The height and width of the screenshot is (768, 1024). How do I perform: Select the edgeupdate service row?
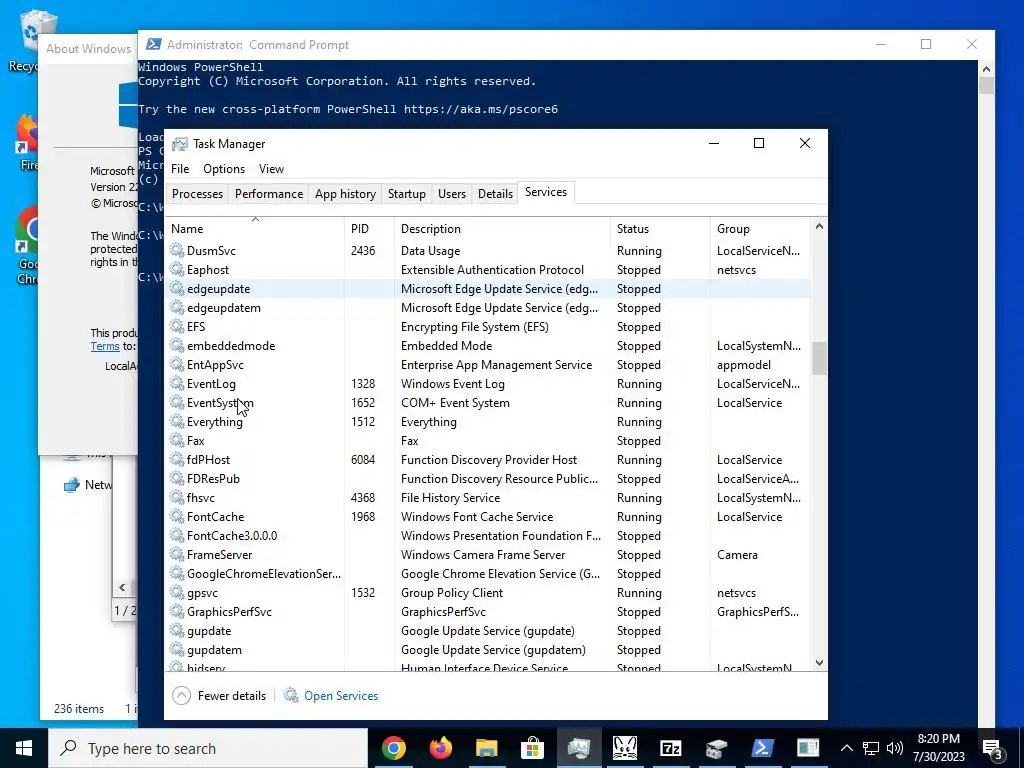[x=488, y=288]
